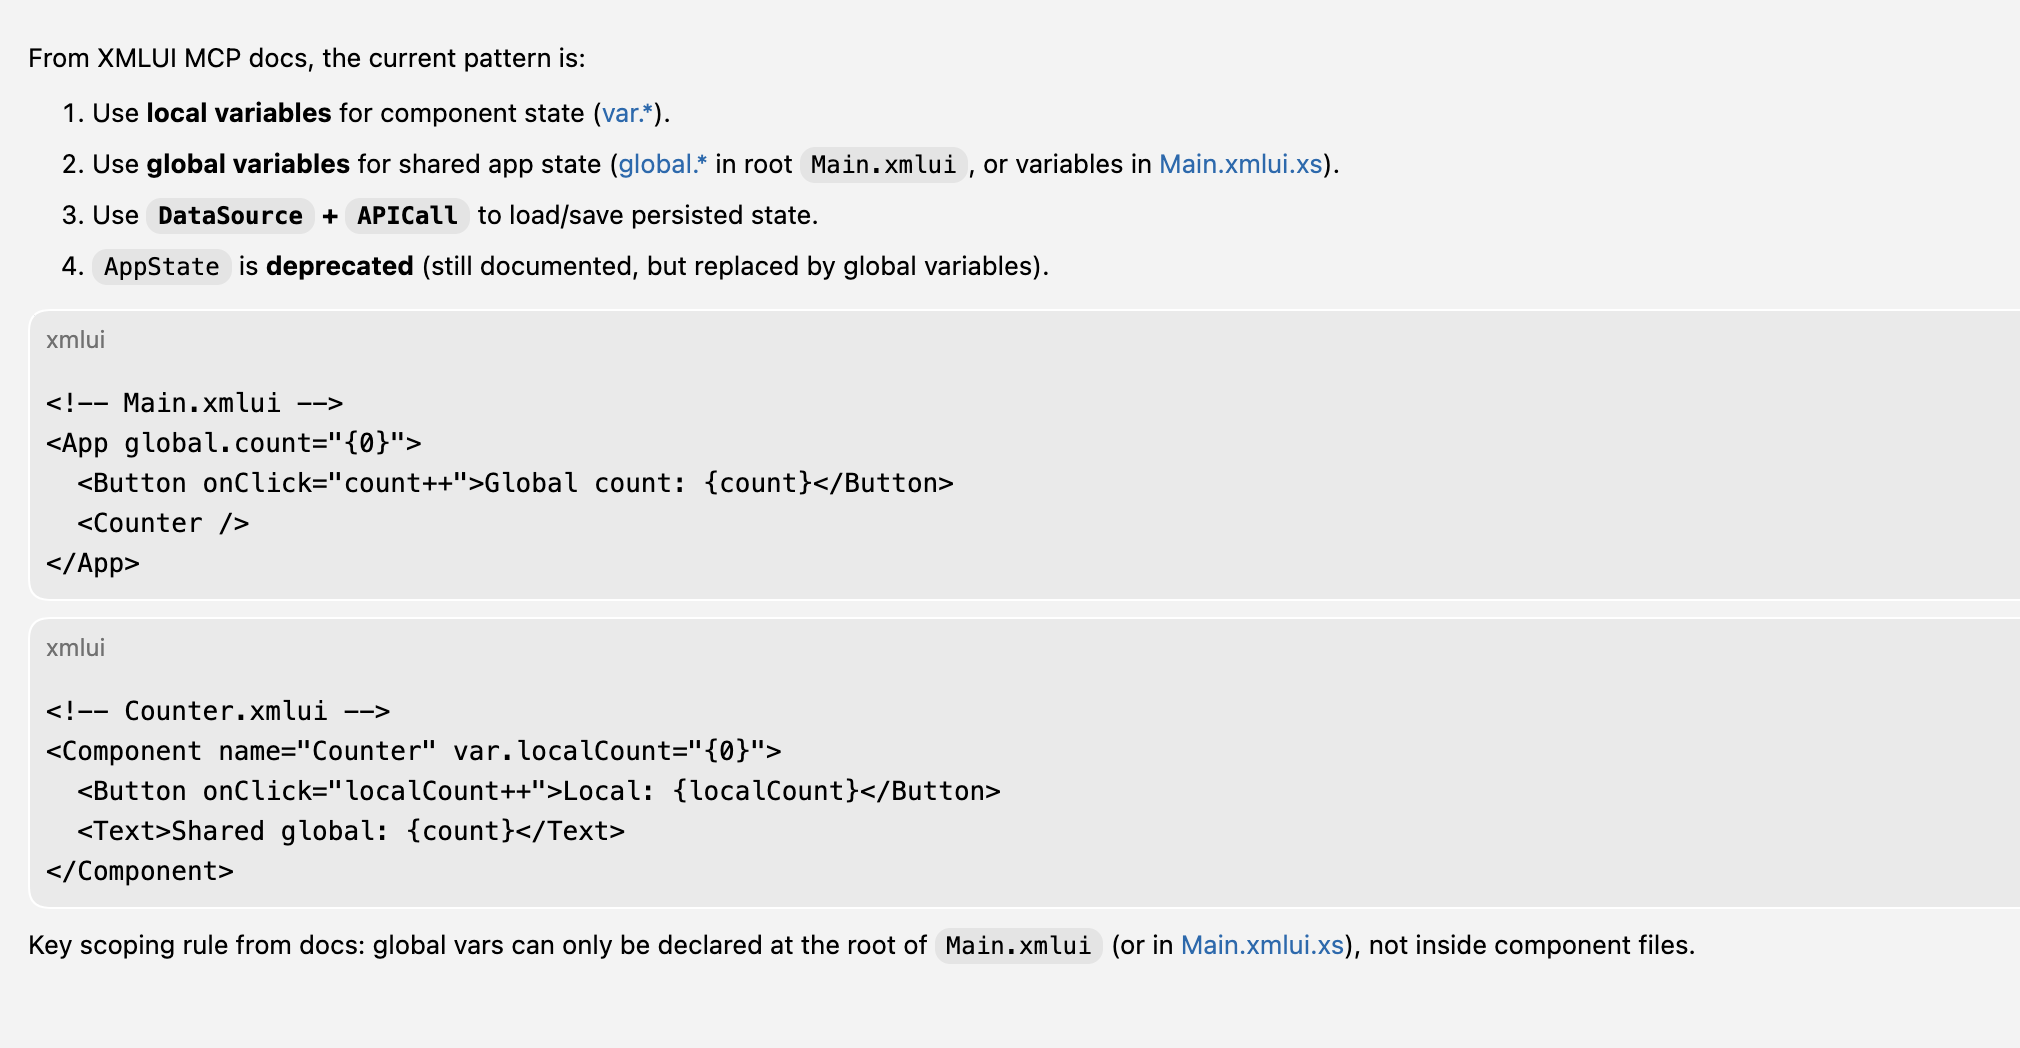Viewport: 2020px width, 1048px height.
Task: Follow the Main.xmlui.xs link in the scoping rule sentence
Action: [x=1262, y=945]
